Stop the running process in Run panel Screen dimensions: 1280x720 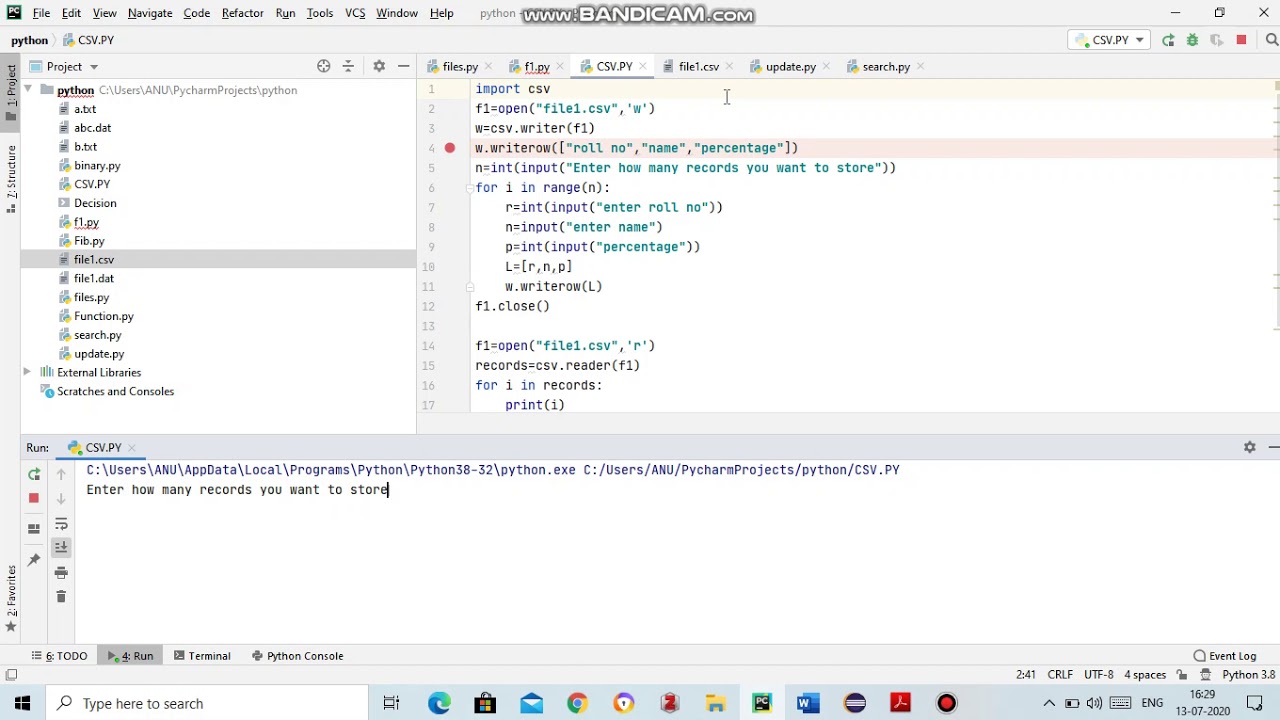[34, 498]
